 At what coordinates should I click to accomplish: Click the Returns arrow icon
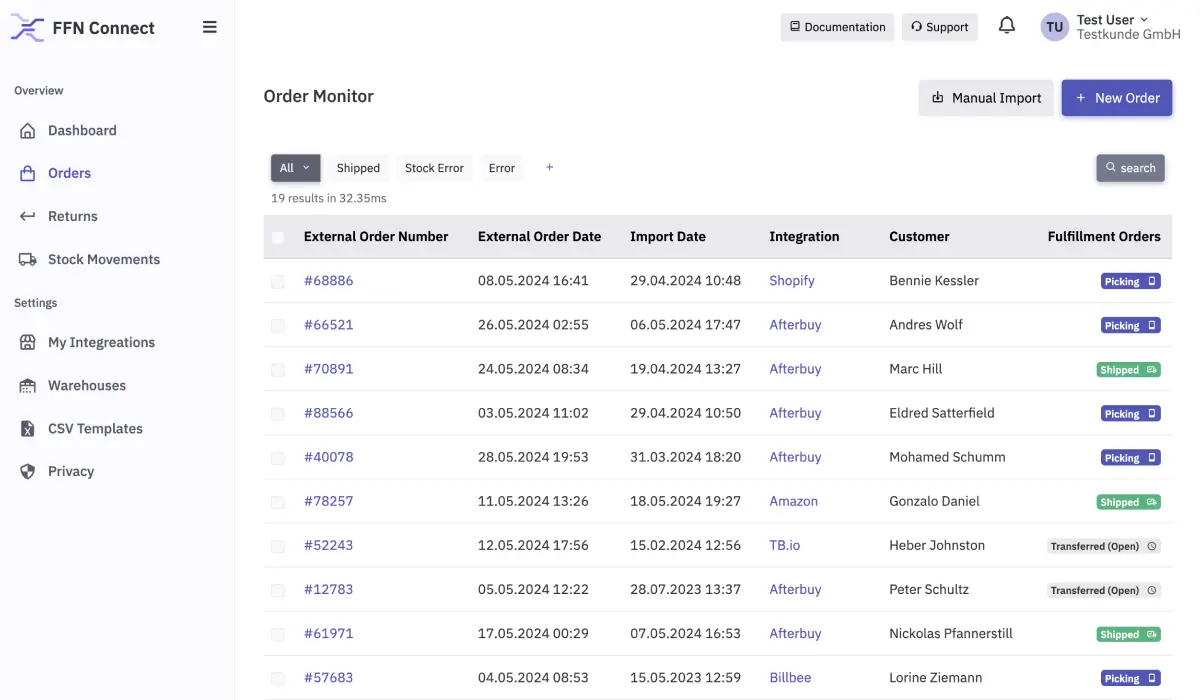point(28,216)
